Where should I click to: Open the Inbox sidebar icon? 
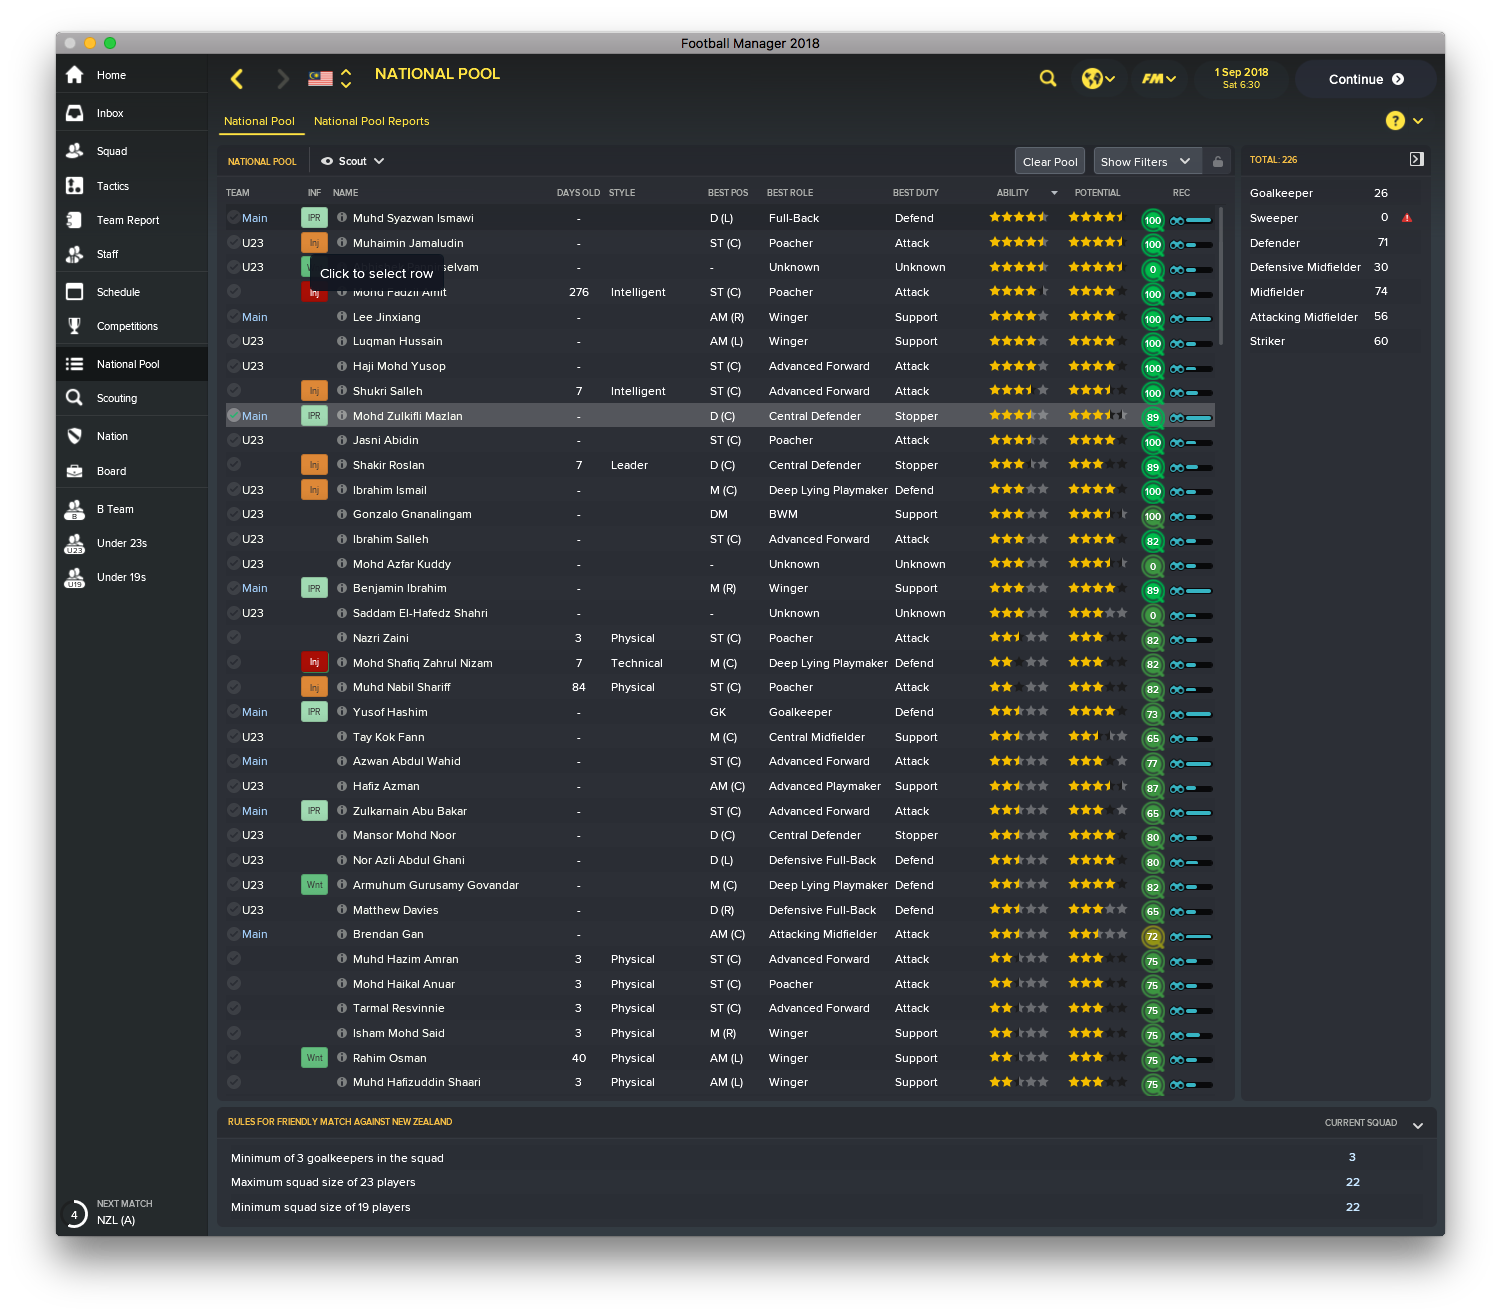[x=75, y=113]
